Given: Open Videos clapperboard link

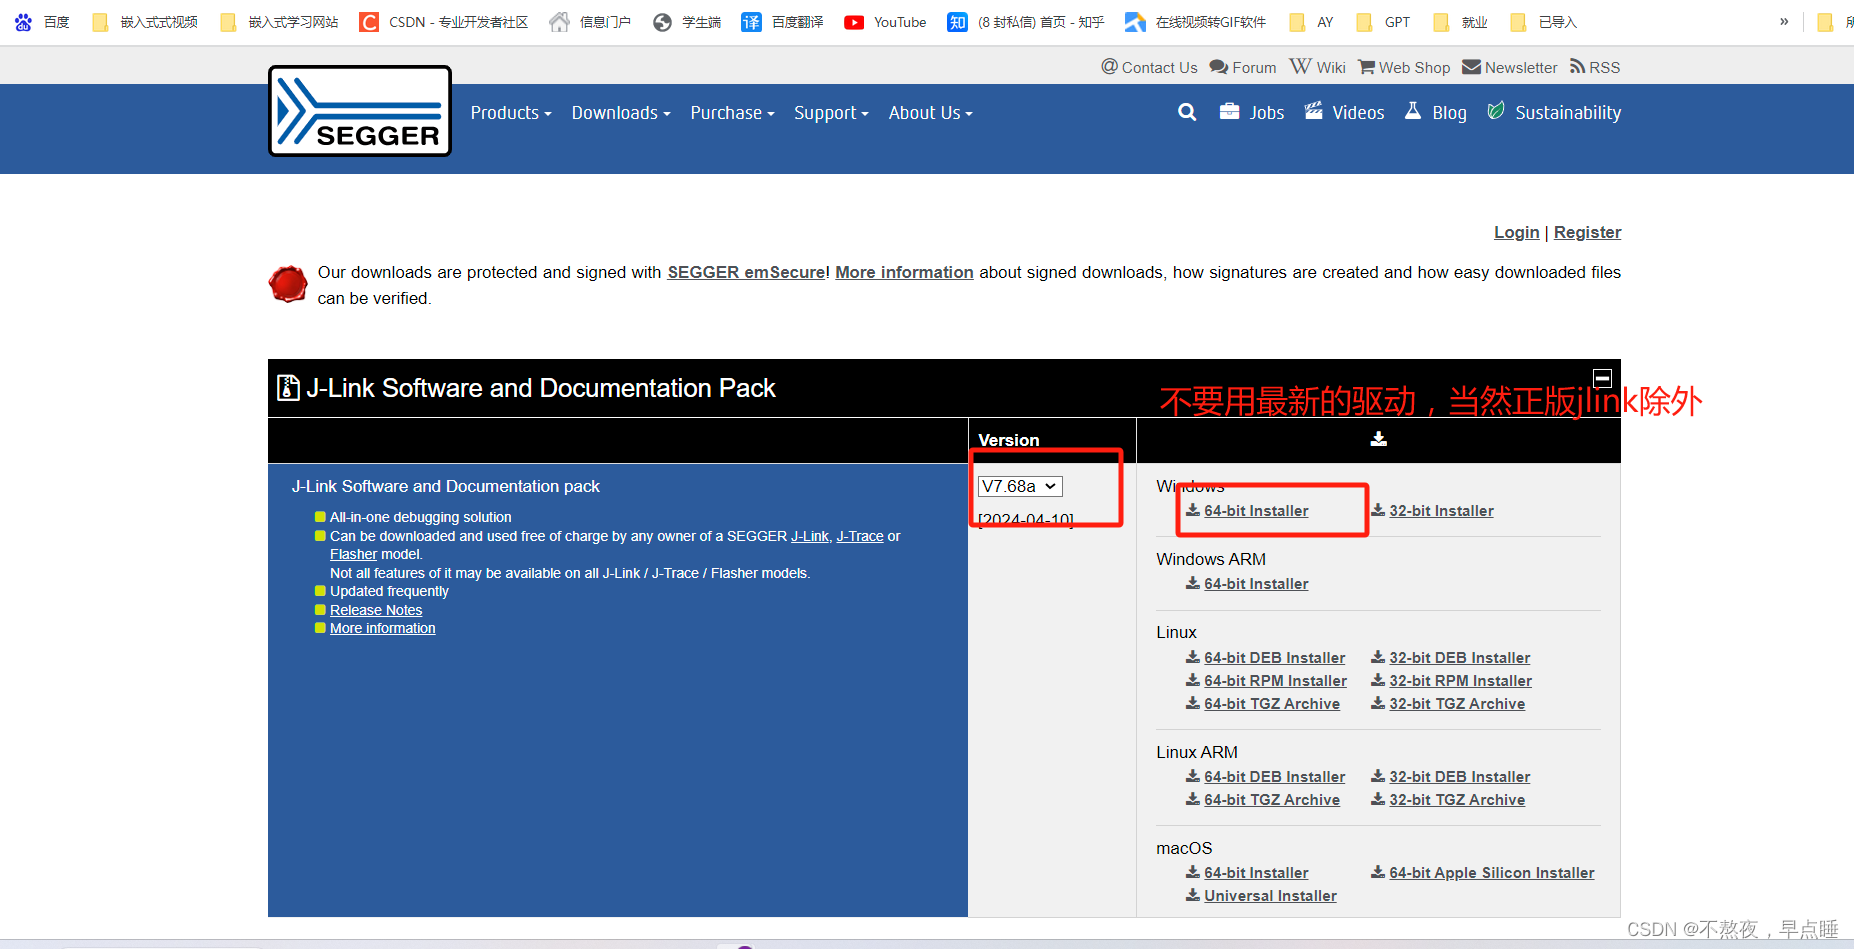Looking at the screenshot, I should [1344, 112].
